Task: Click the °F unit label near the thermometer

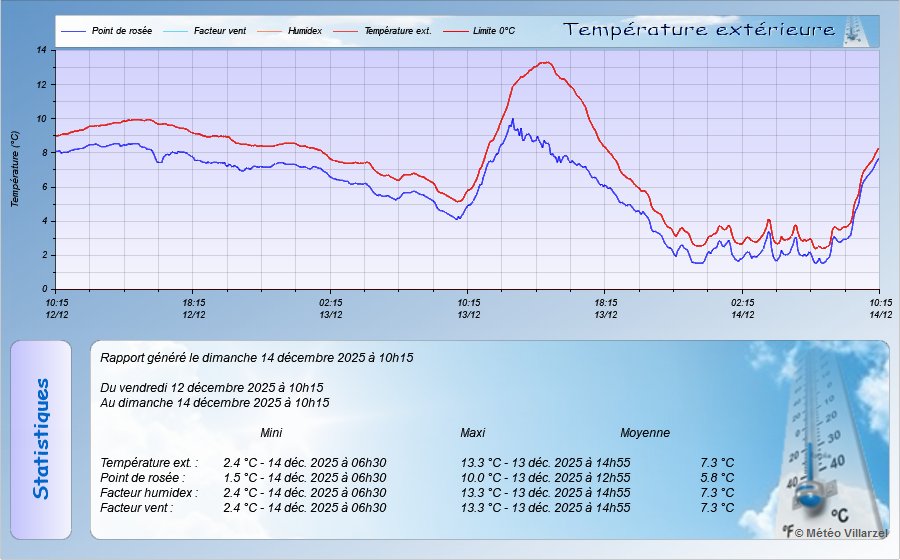Action: tap(788, 532)
